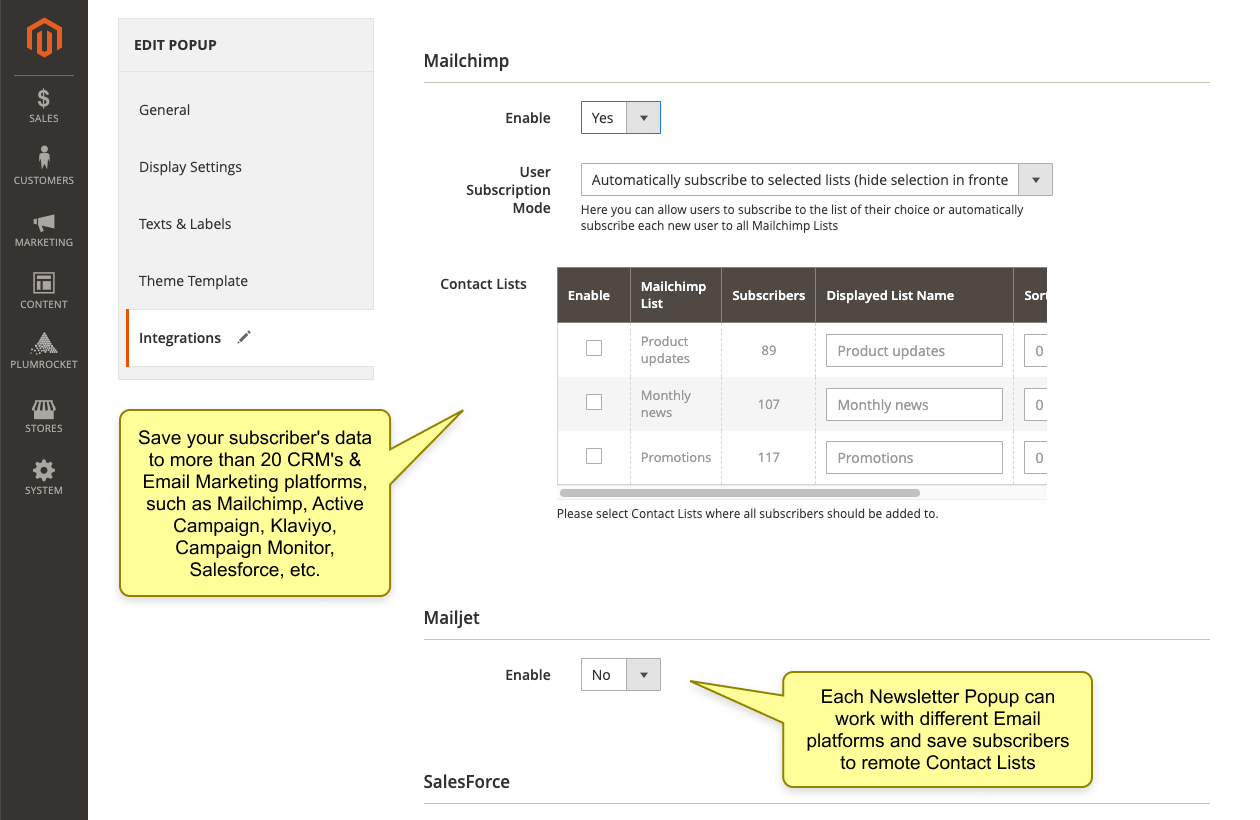
Task: Click the Subscribers column header
Action: click(x=768, y=296)
